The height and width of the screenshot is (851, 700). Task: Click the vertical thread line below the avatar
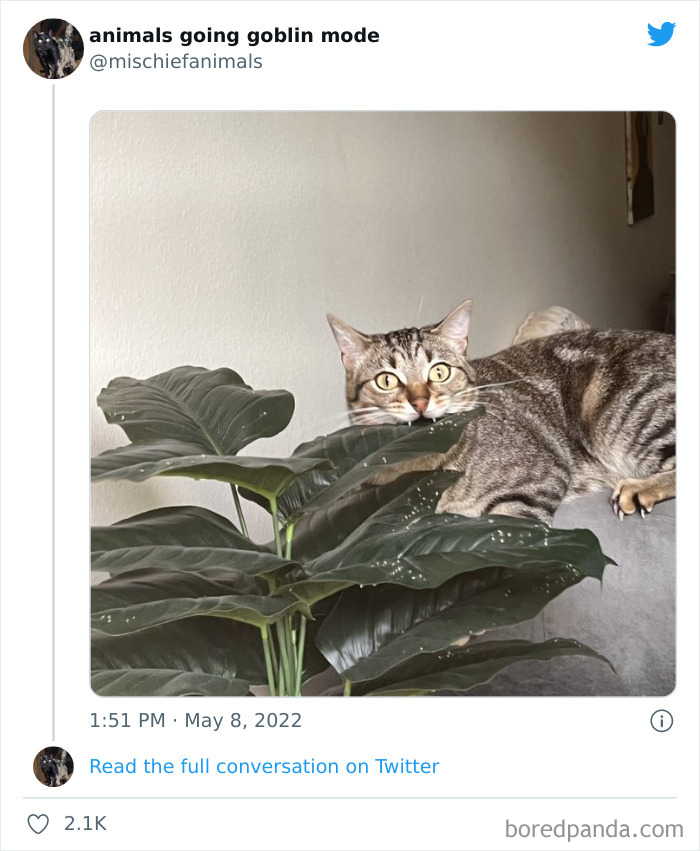click(x=53, y=400)
